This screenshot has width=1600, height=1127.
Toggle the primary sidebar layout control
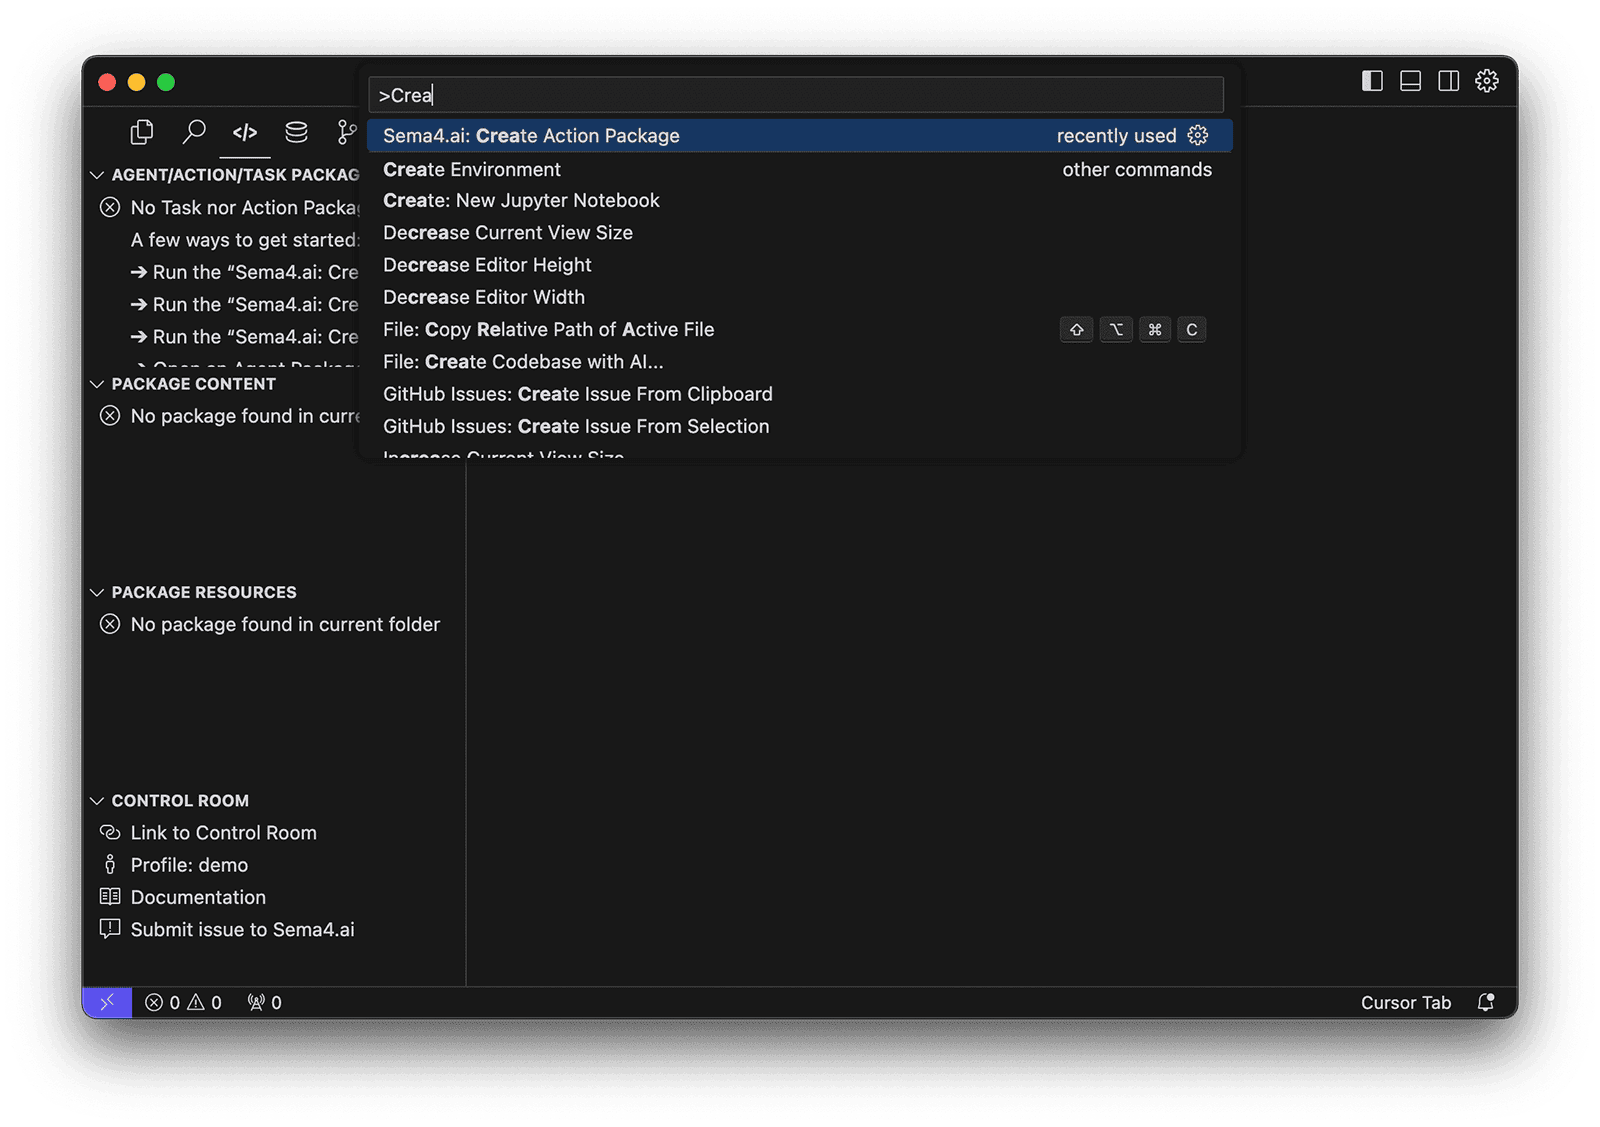coord(1371,81)
